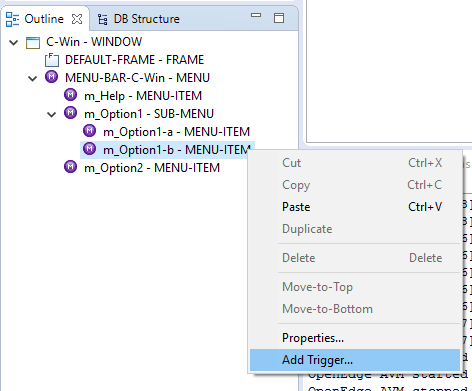Close the Outline view tab
Viewport: 472px width, 391px height.
click(77, 19)
